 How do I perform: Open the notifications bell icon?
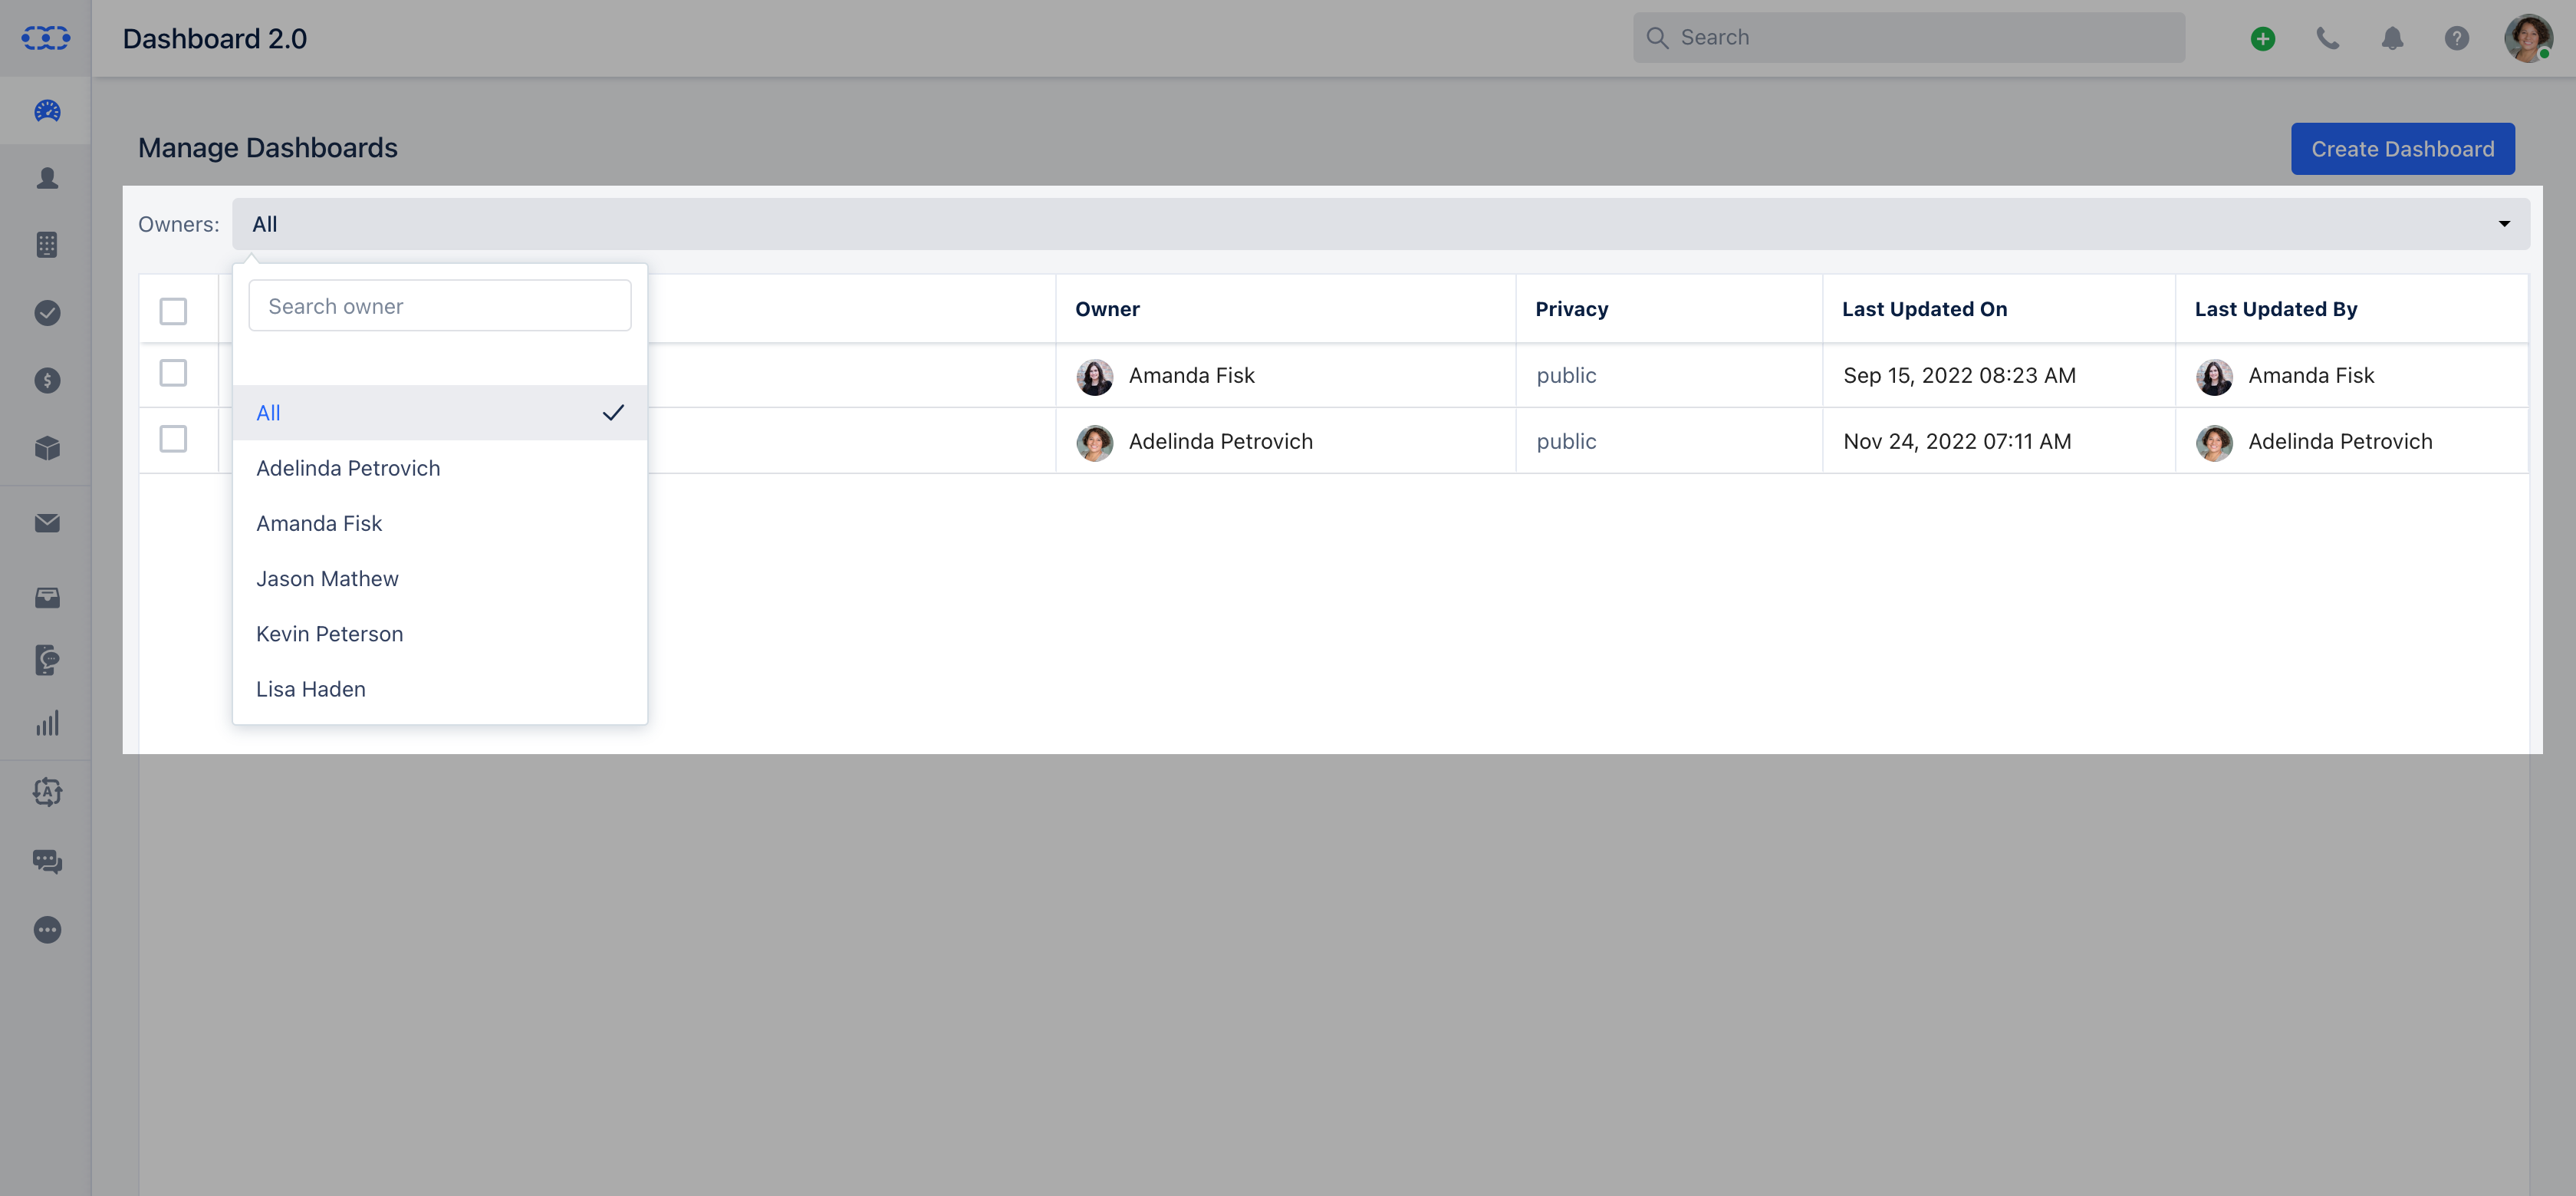click(x=2392, y=39)
